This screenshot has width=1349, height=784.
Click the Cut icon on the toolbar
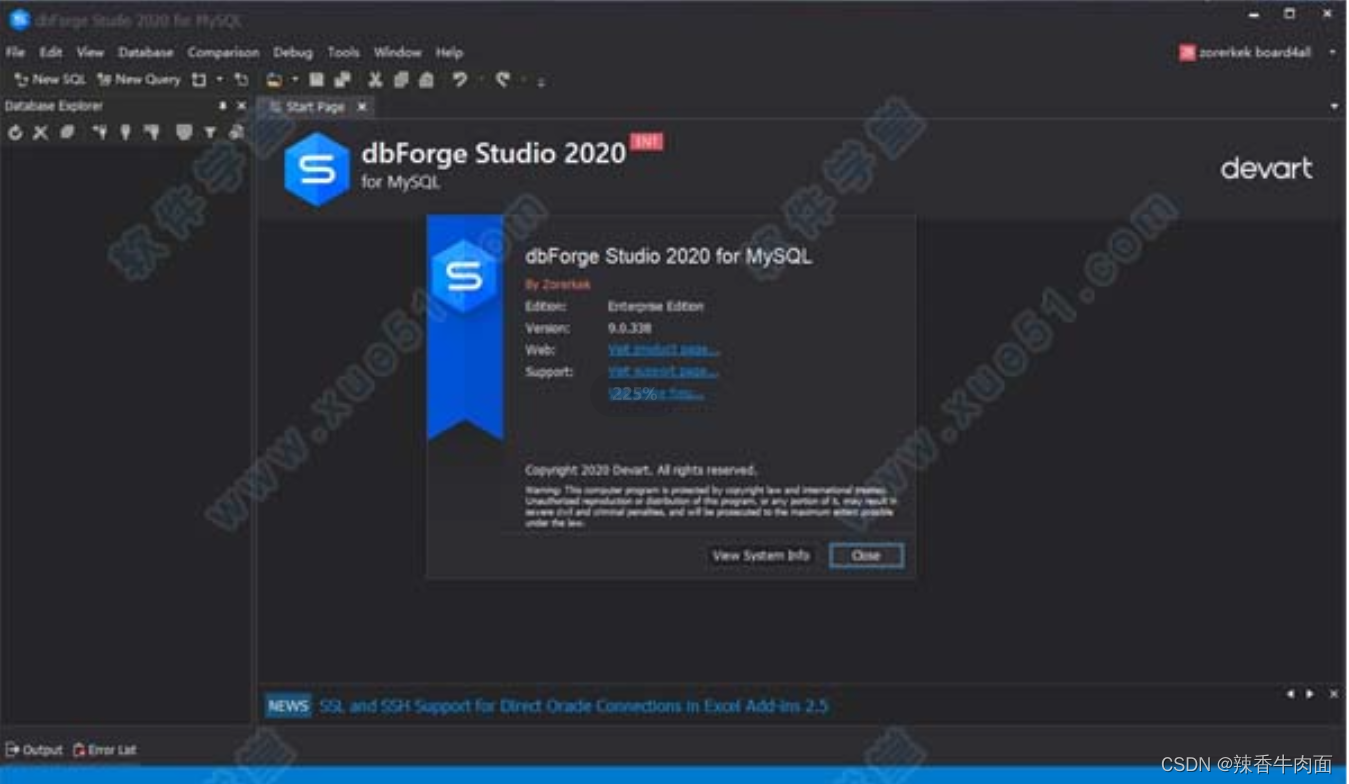click(x=375, y=79)
